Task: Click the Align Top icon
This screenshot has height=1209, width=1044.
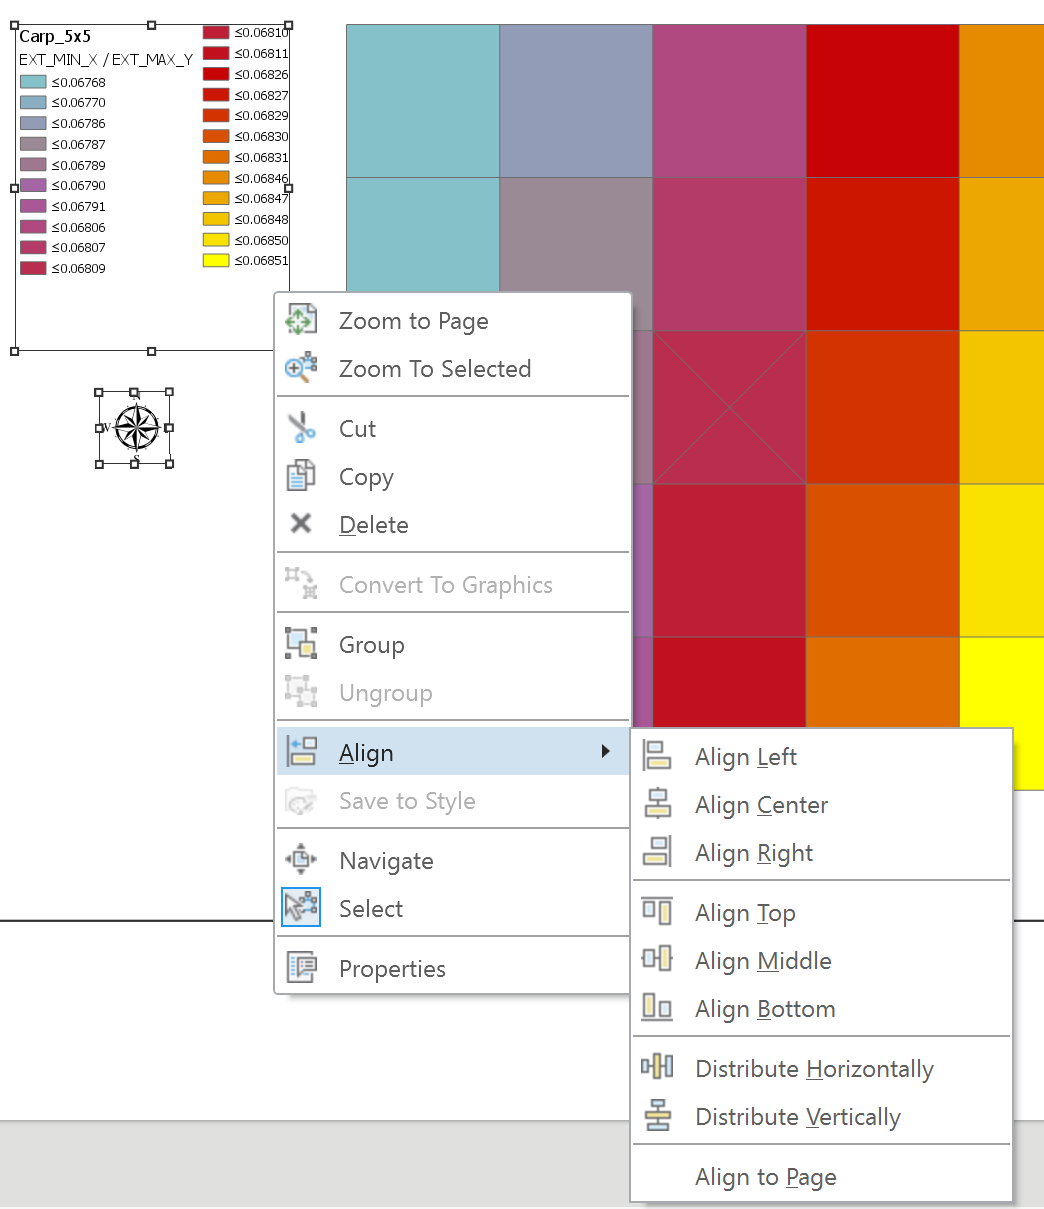Action: [657, 912]
